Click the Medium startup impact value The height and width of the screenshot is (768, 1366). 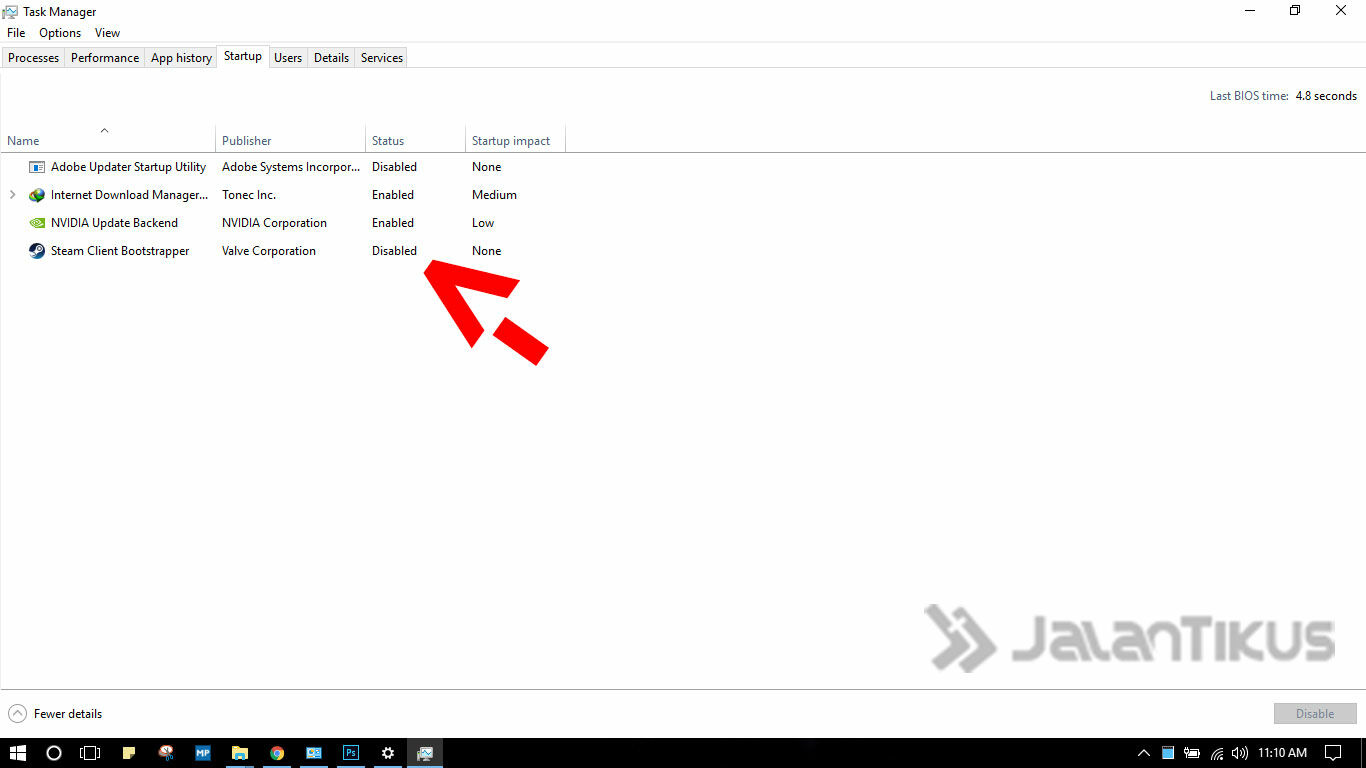[x=494, y=195]
